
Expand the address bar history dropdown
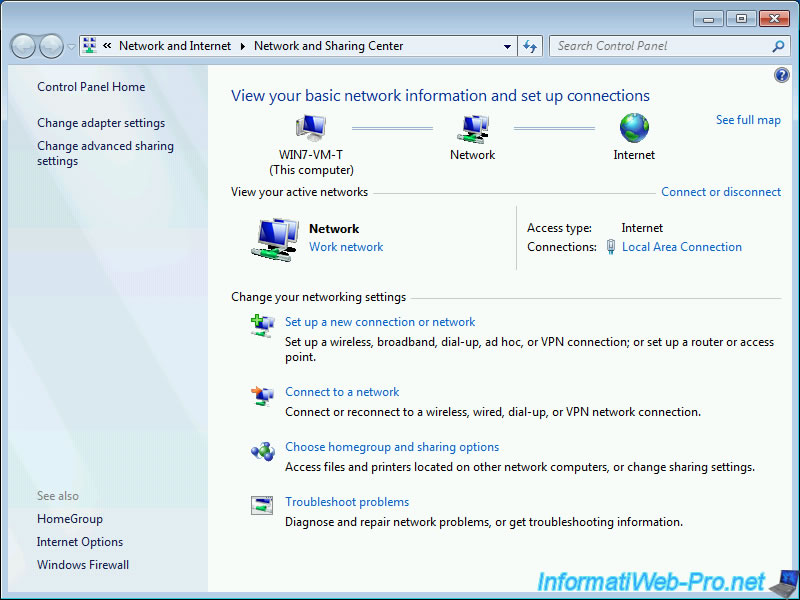click(507, 46)
